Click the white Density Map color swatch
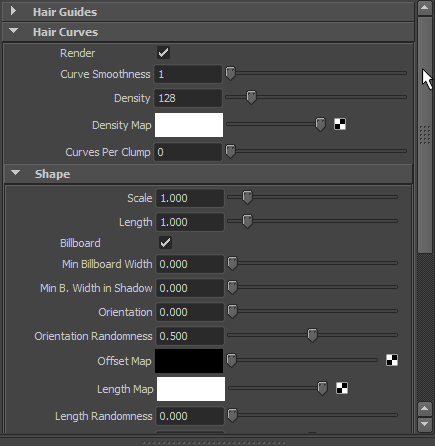Viewport: 435px width, 446px height. pos(189,125)
